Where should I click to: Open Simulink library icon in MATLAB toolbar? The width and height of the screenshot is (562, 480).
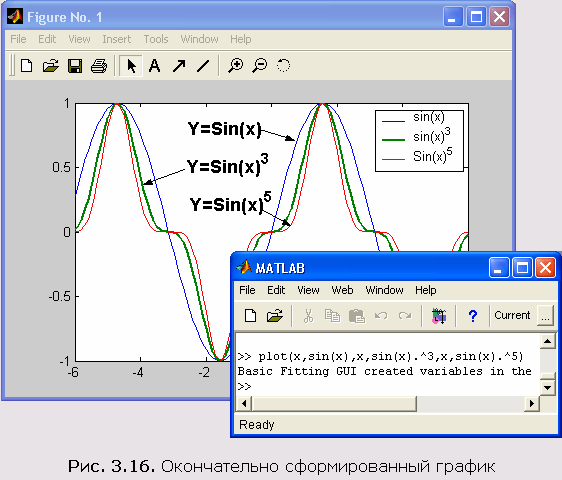point(439,316)
